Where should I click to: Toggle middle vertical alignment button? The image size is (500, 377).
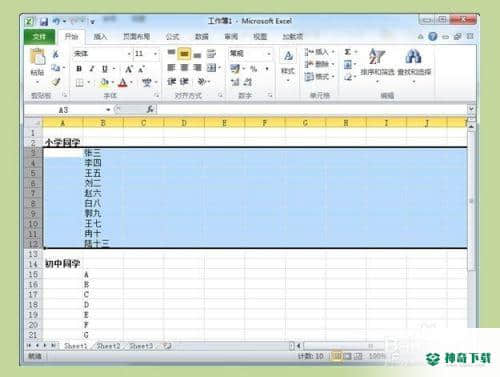(x=184, y=54)
